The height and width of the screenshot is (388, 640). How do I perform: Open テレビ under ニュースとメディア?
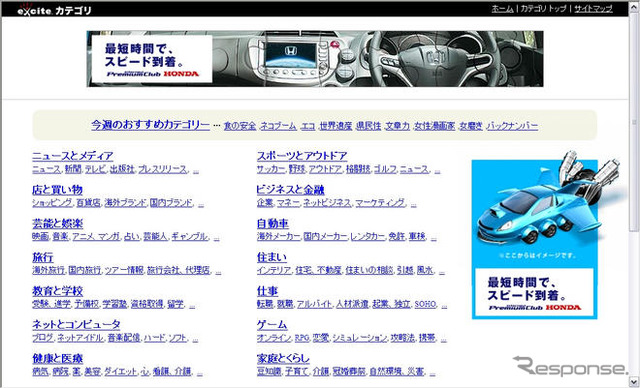[96, 169]
